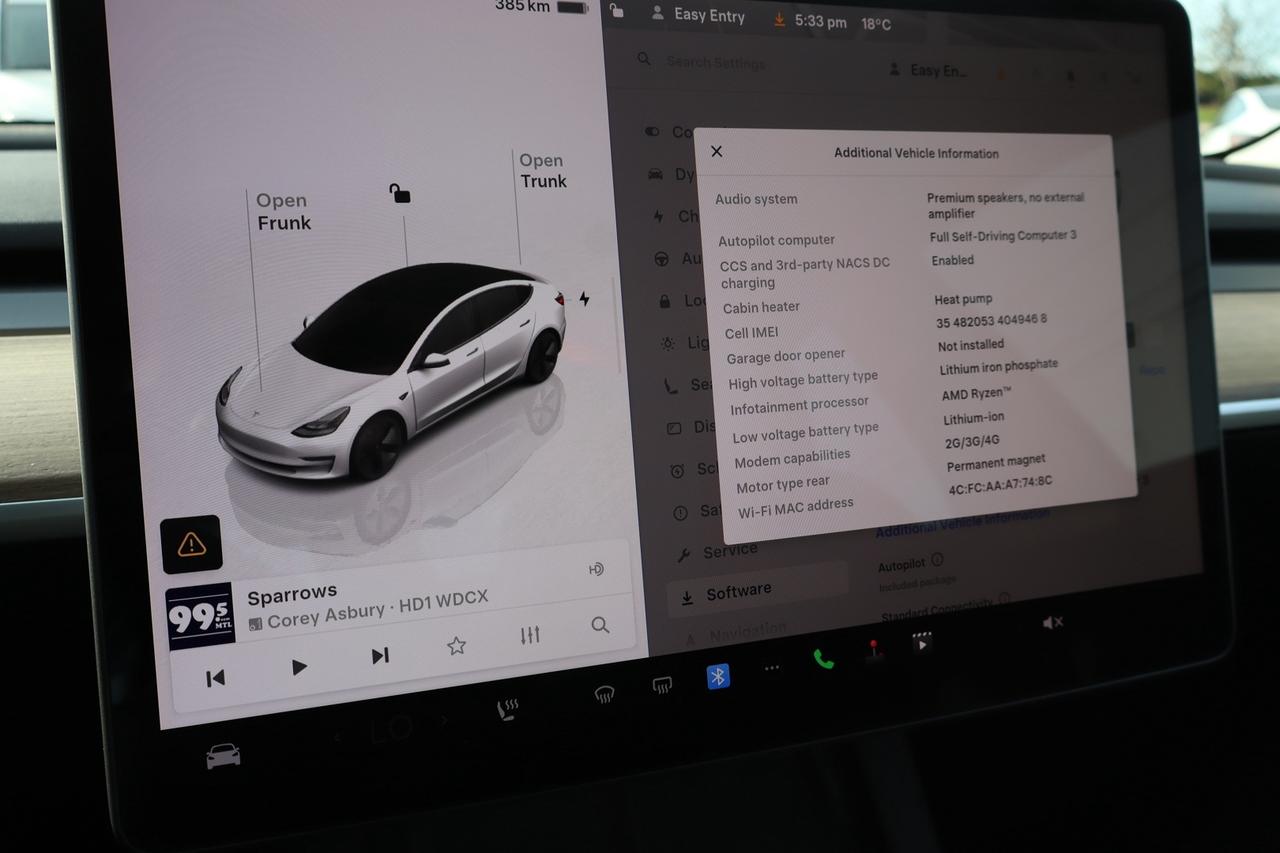Select Full Self-Driving Computer 3 value
1280x853 pixels.
coord(1003,236)
